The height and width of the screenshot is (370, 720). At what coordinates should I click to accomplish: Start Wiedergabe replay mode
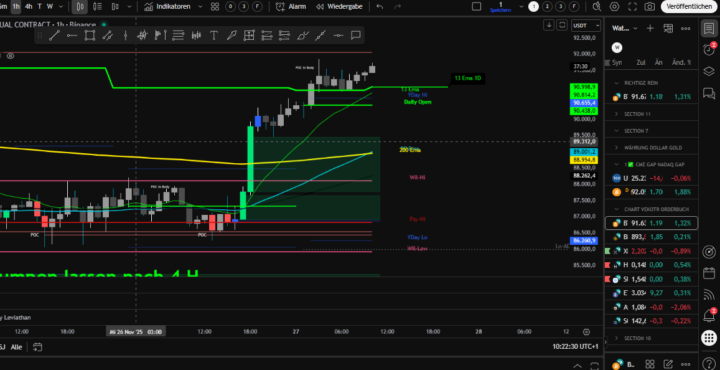[339, 6]
